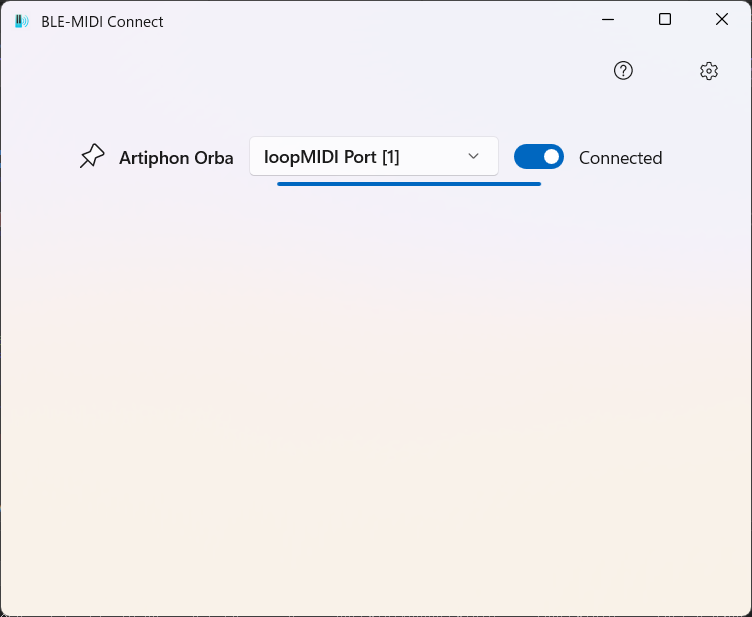Expand the MIDI port list via chevron arrow
Image resolution: width=752 pixels, height=617 pixels.
click(473, 156)
